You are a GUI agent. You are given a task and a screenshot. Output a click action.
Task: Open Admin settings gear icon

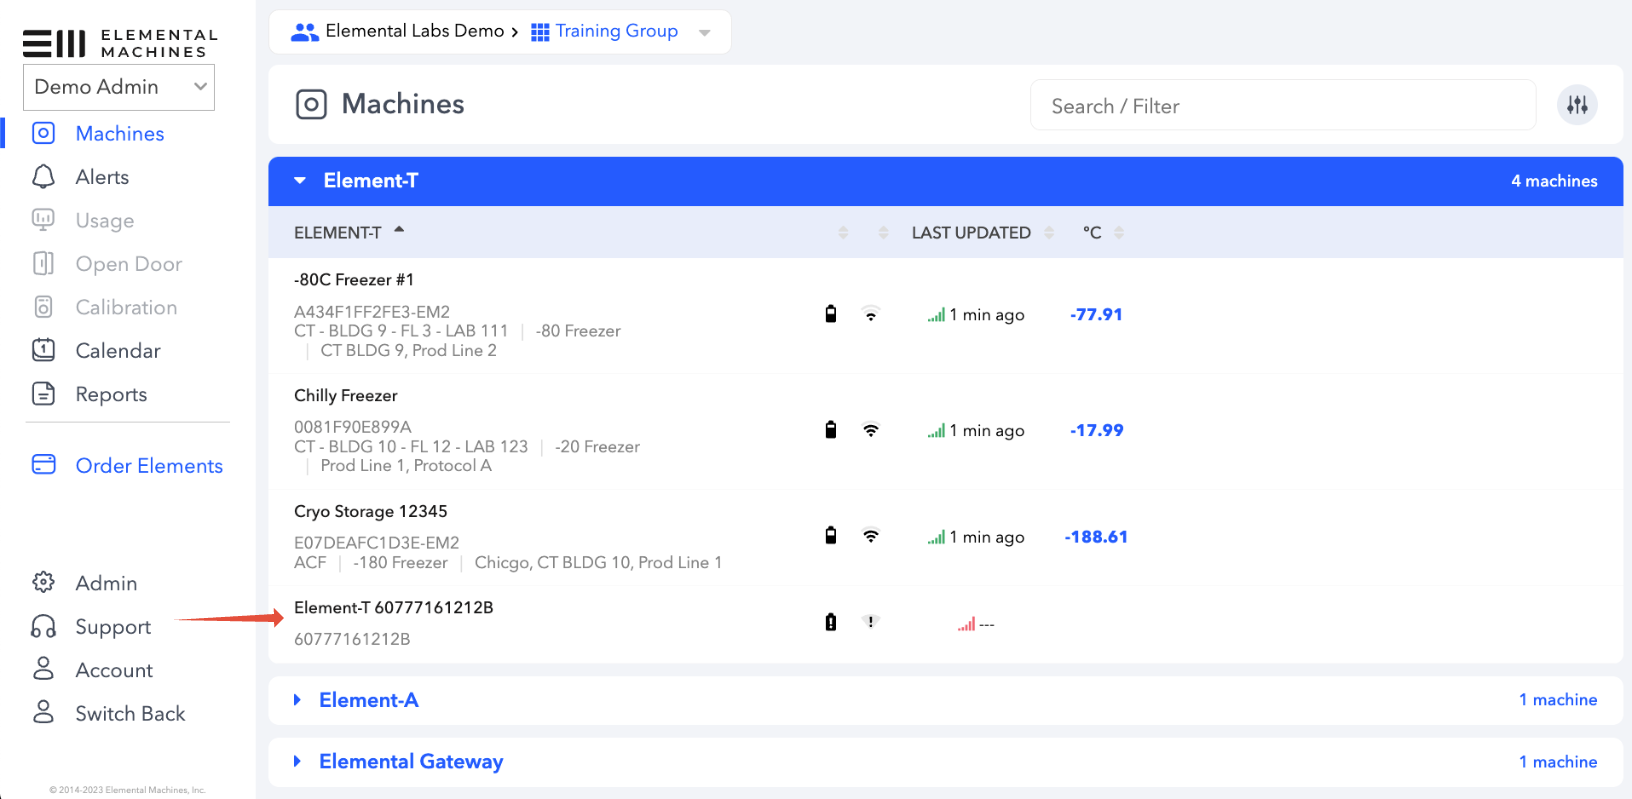point(43,582)
